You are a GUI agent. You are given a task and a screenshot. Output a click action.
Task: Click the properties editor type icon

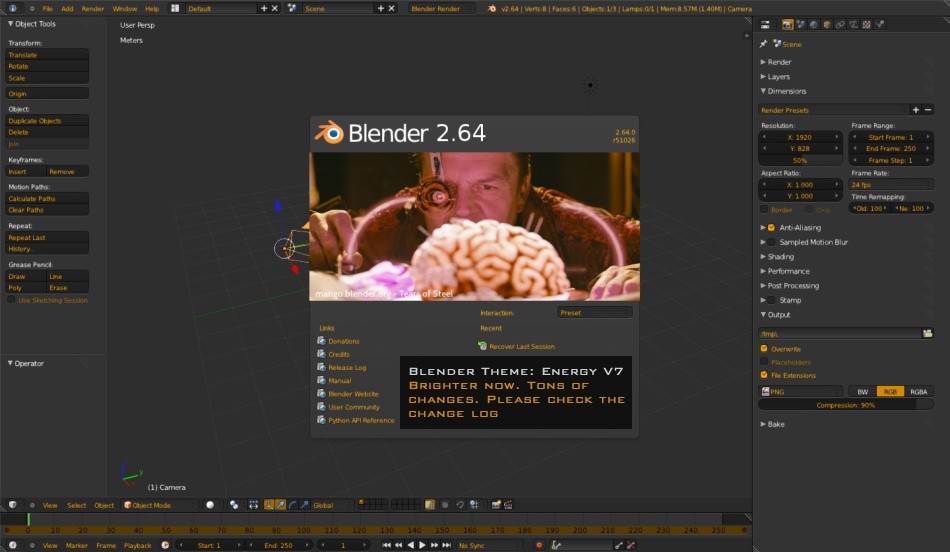coord(765,24)
